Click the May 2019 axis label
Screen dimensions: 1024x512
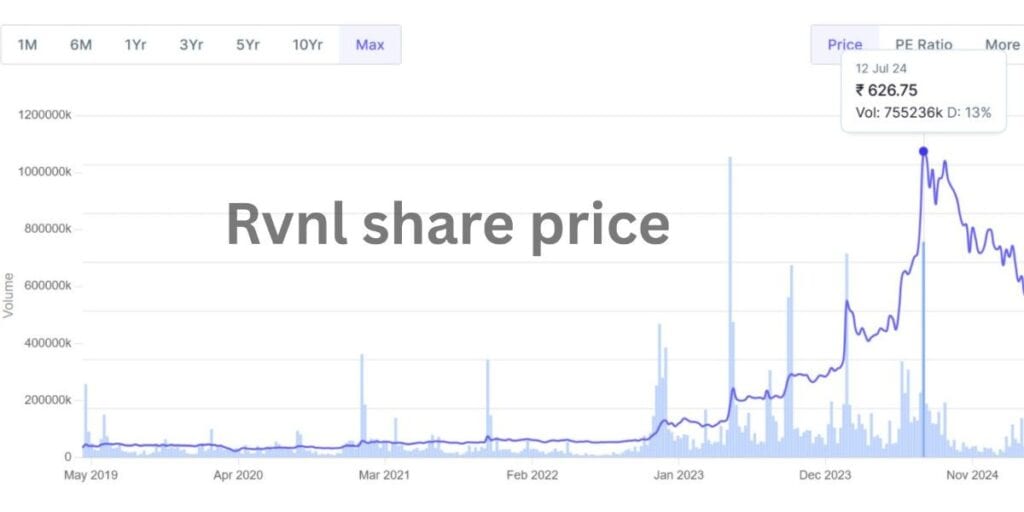(91, 475)
